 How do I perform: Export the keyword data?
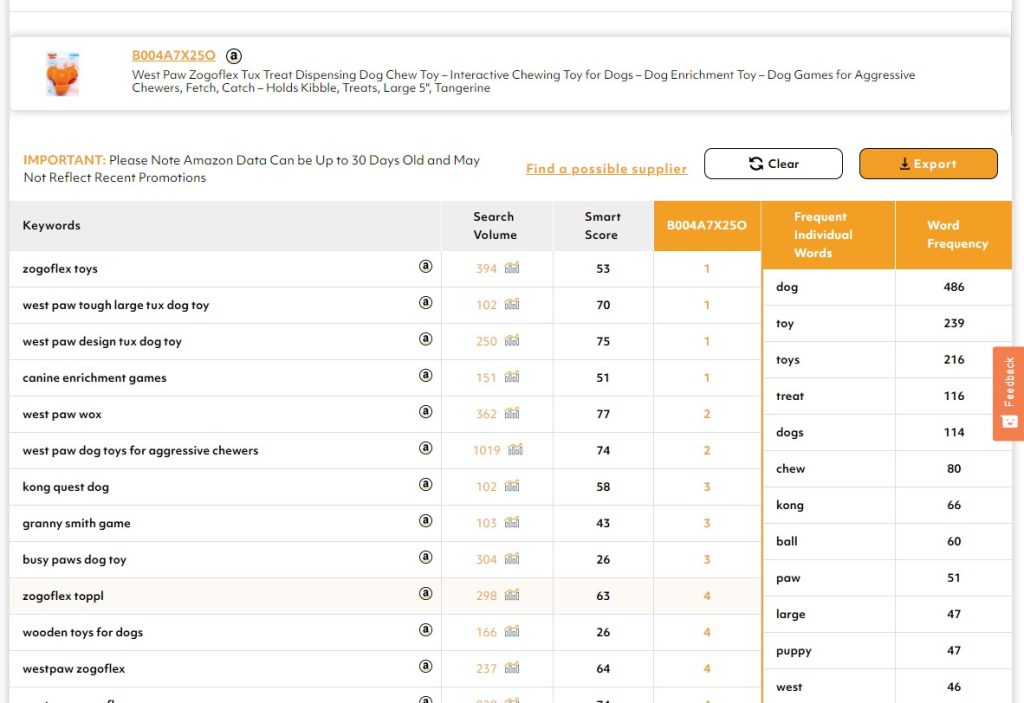point(928,163)
